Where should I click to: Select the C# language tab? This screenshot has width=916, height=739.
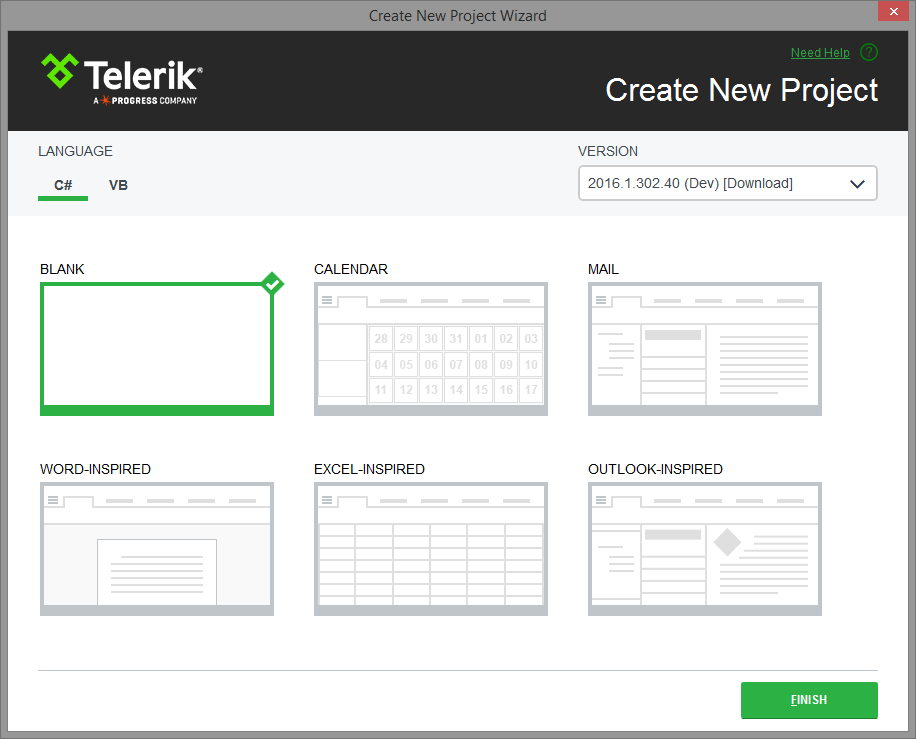[x=62, y=185]
